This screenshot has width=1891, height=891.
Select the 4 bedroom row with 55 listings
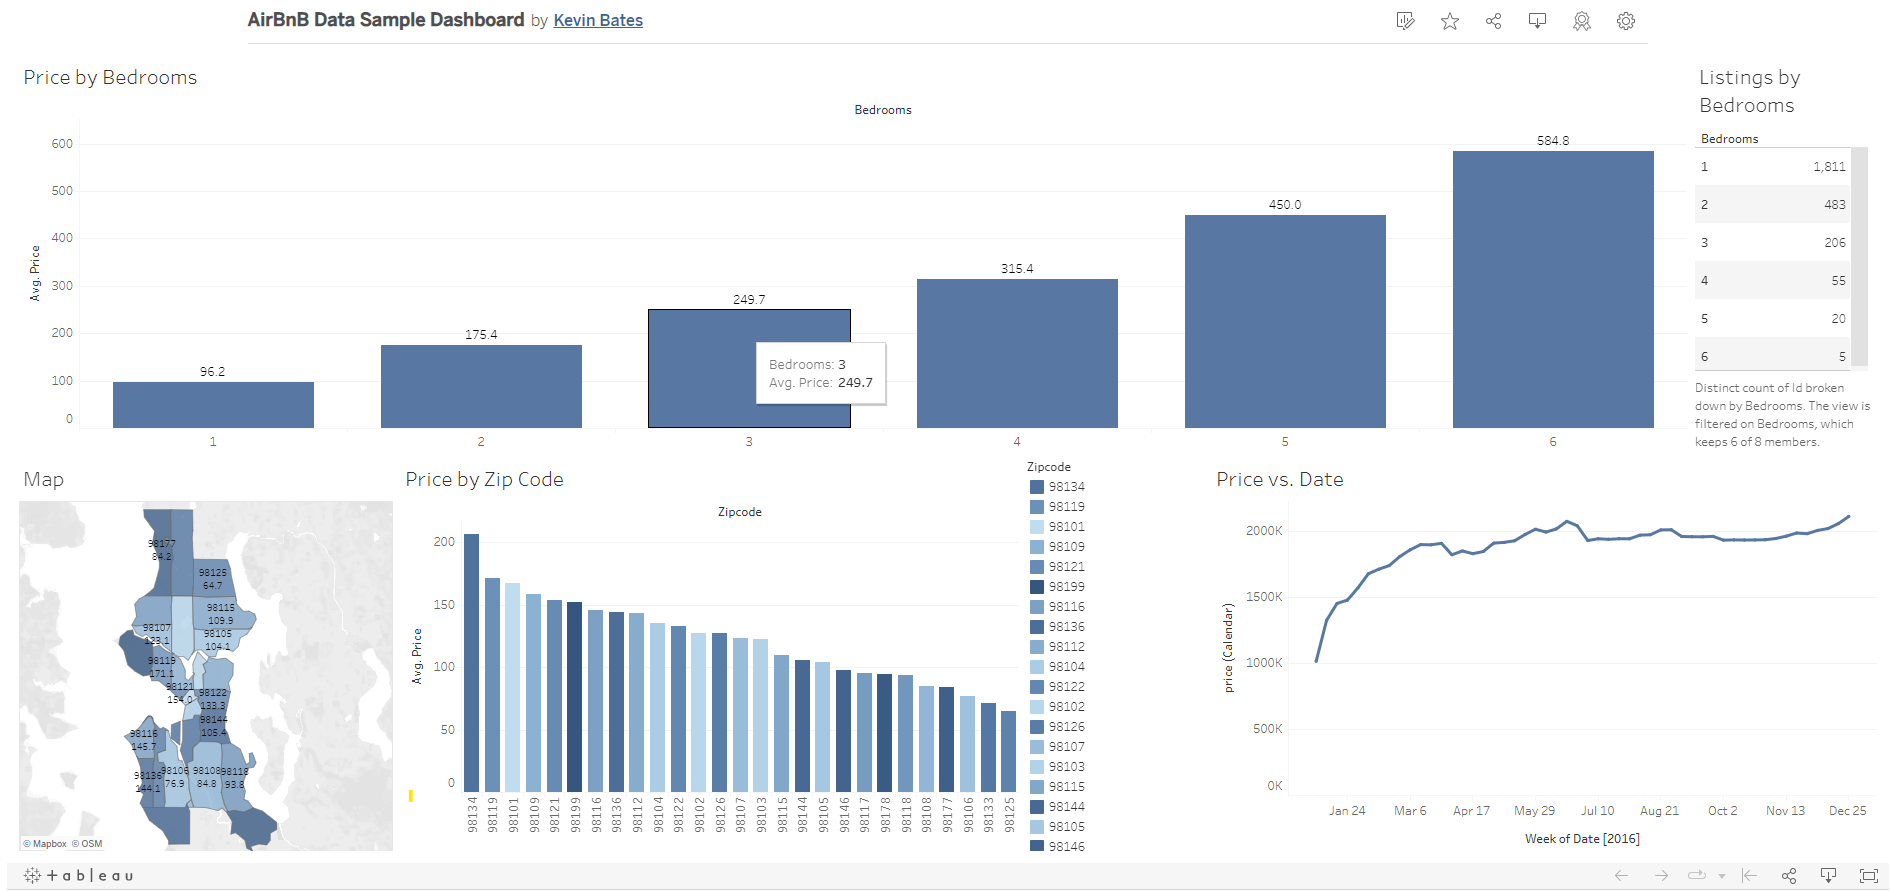tap(1773, 281)
